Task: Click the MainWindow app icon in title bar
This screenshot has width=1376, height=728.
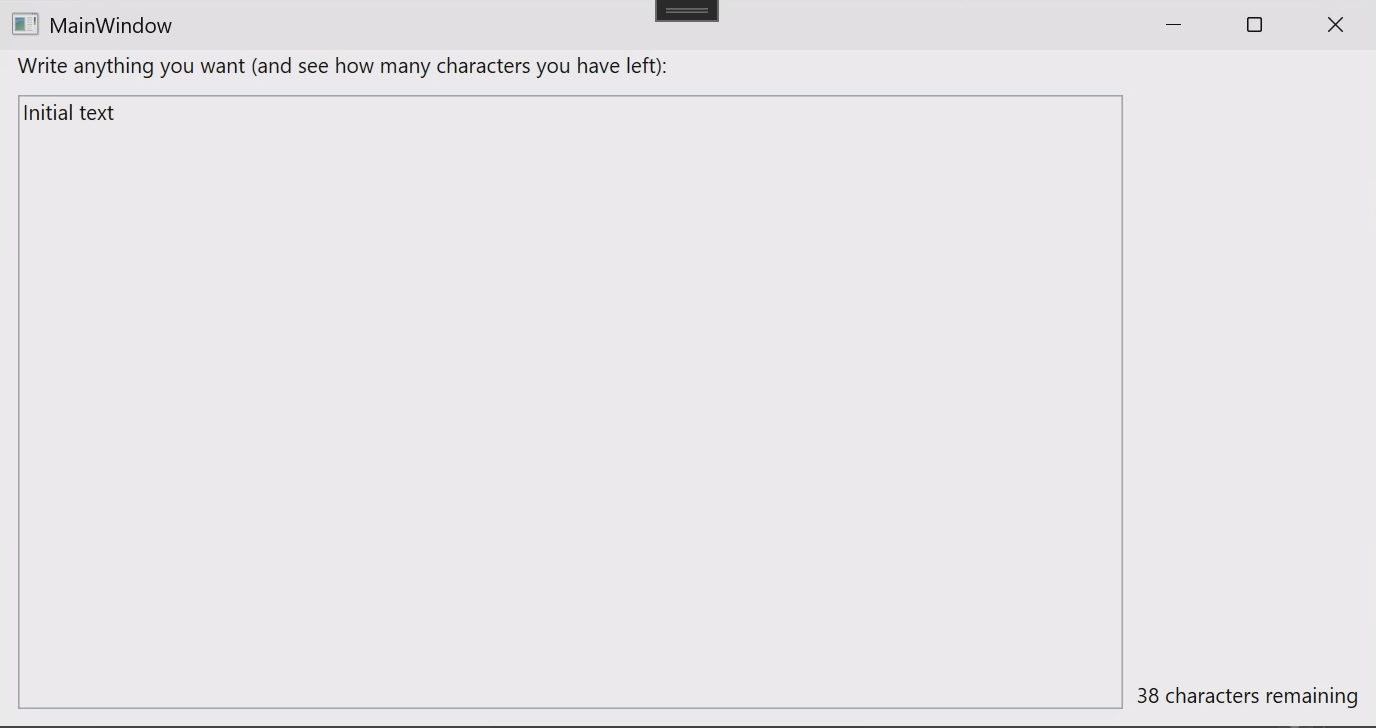Action: (x=25, y=25)
